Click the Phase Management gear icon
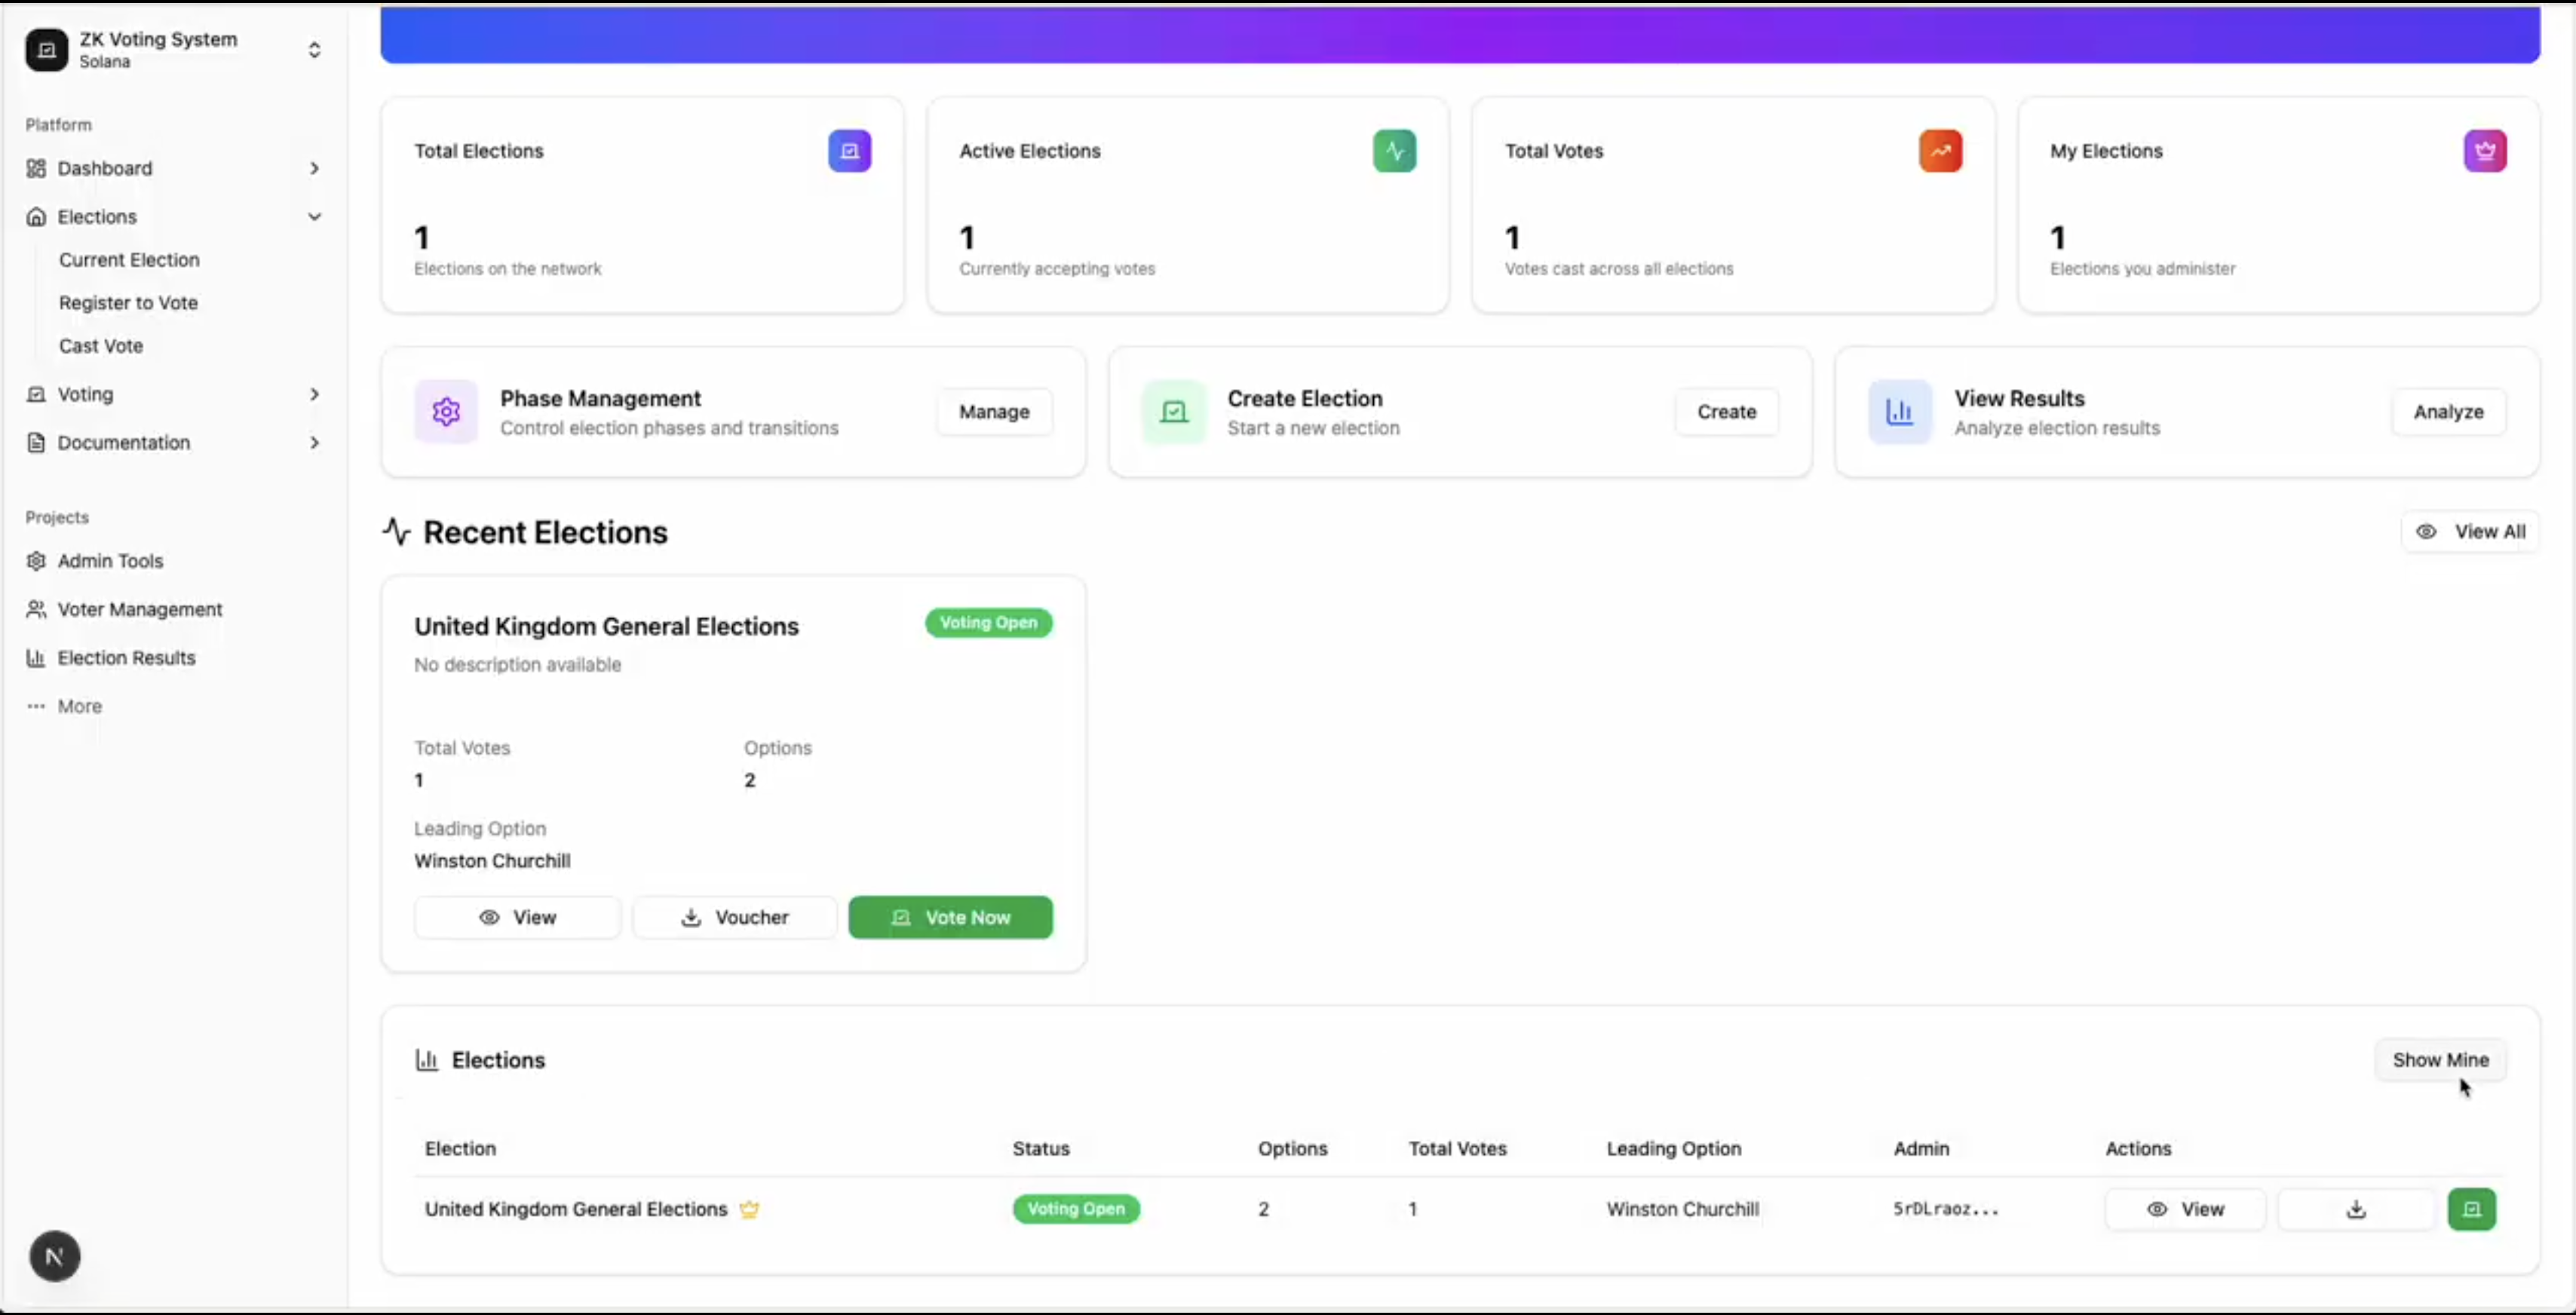The image size is (2576, 1315). tap(446, 412)
